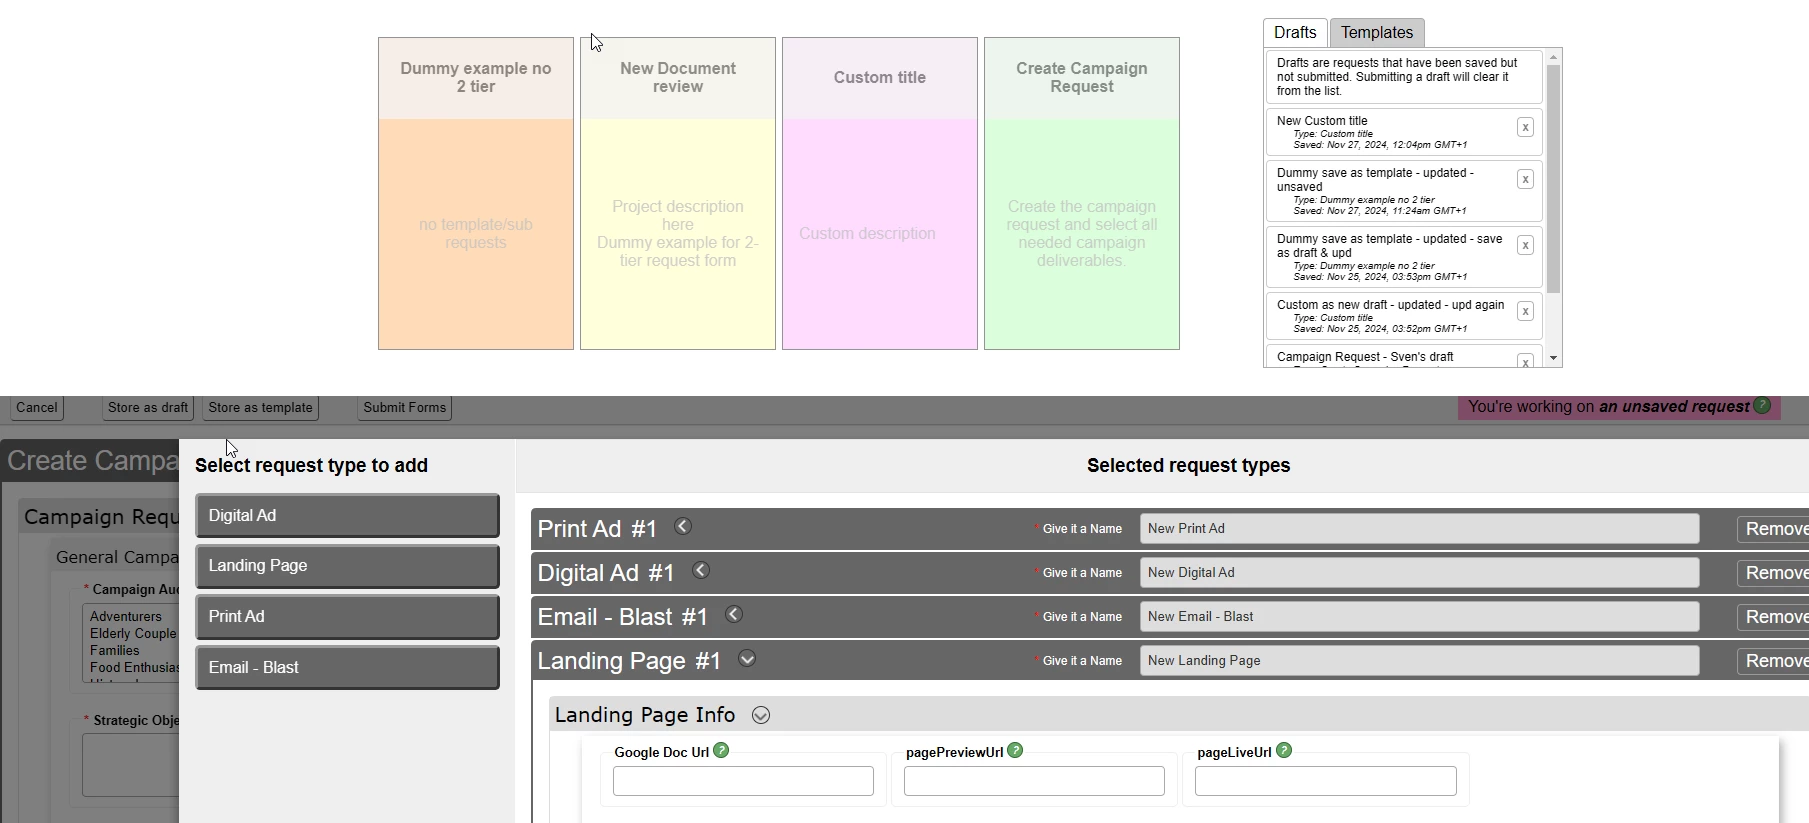Delete the 'Dummy save as template - updated - unsaved' draft

click(1525, 179)
